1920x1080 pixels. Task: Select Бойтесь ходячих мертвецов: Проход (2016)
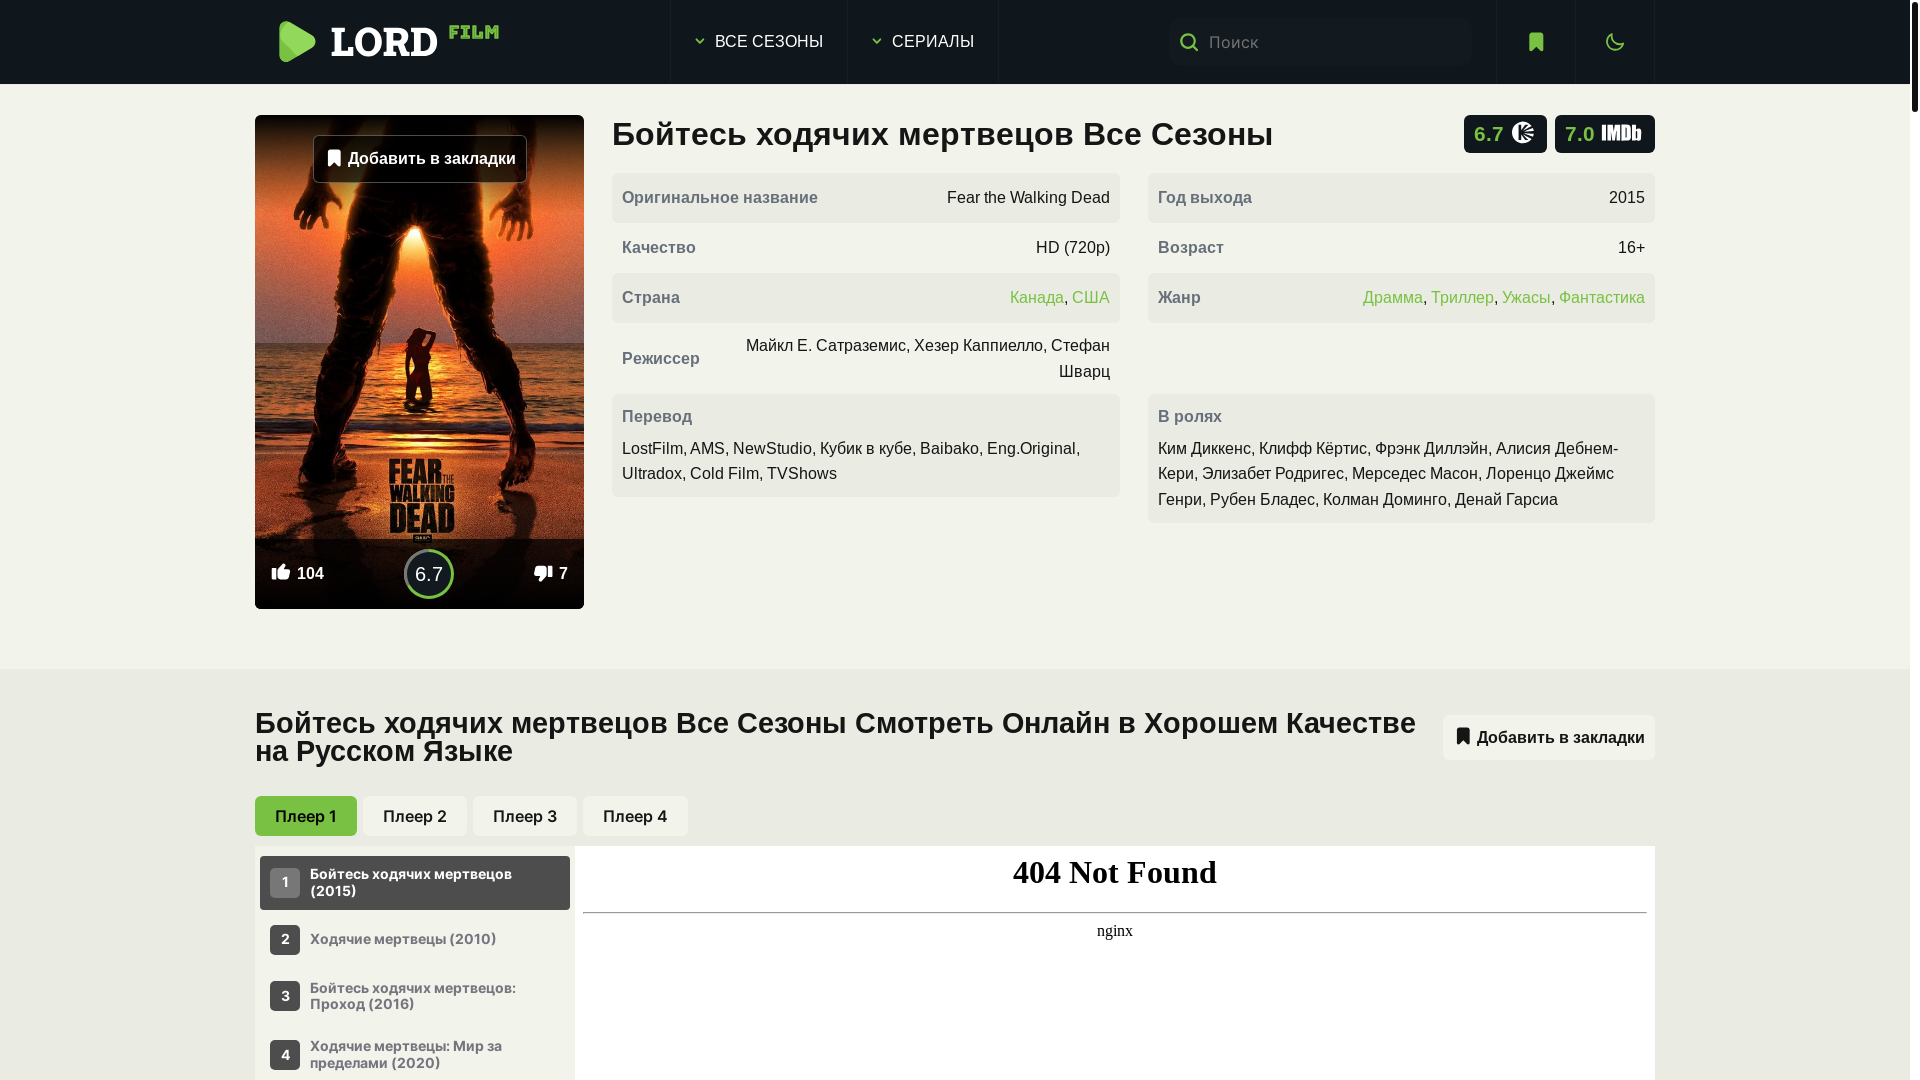(x=415, y=996)
